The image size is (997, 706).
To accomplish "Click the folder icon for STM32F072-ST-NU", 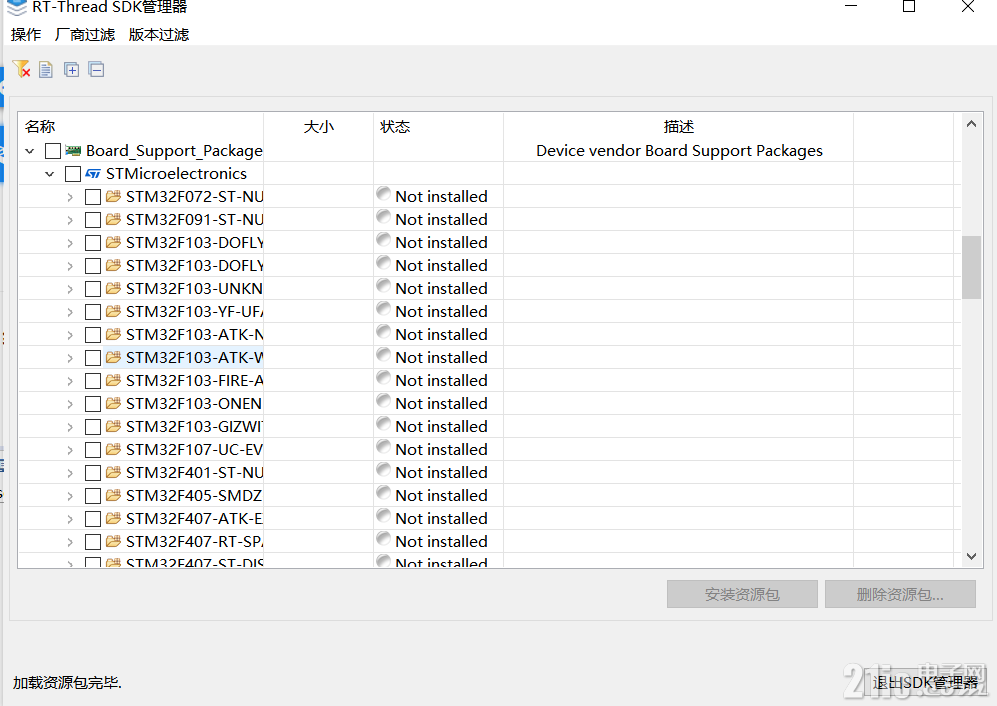I will point(114,197).
